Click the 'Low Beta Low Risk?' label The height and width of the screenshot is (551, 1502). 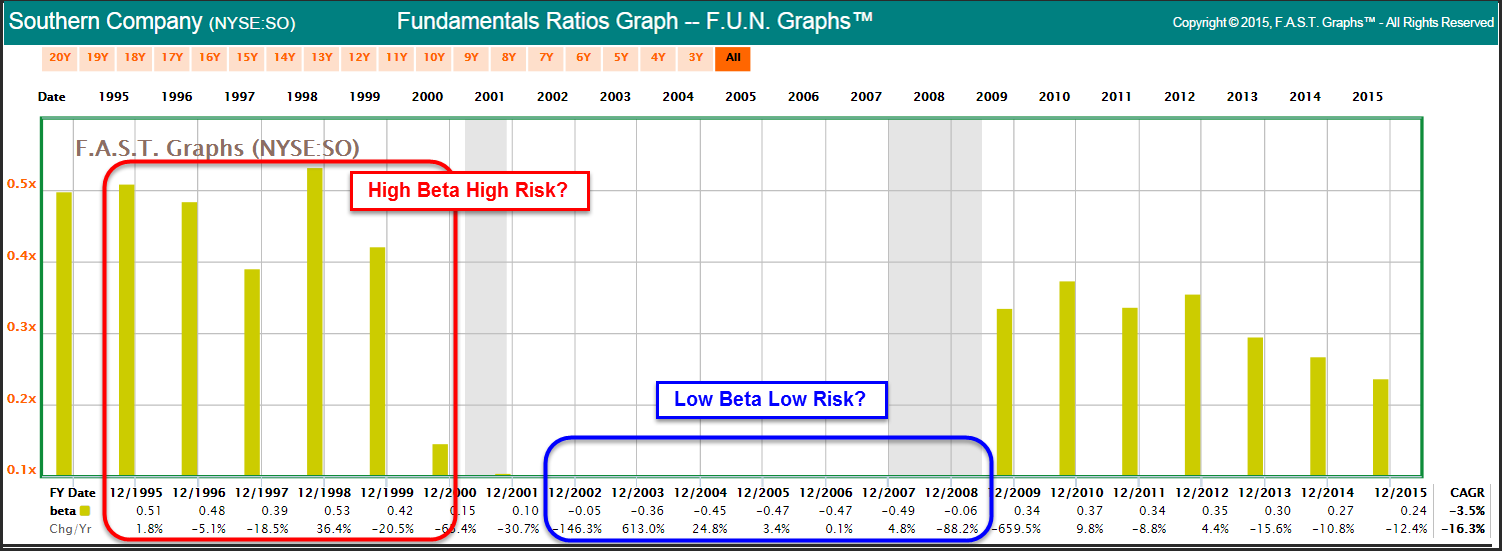[770, 401]
